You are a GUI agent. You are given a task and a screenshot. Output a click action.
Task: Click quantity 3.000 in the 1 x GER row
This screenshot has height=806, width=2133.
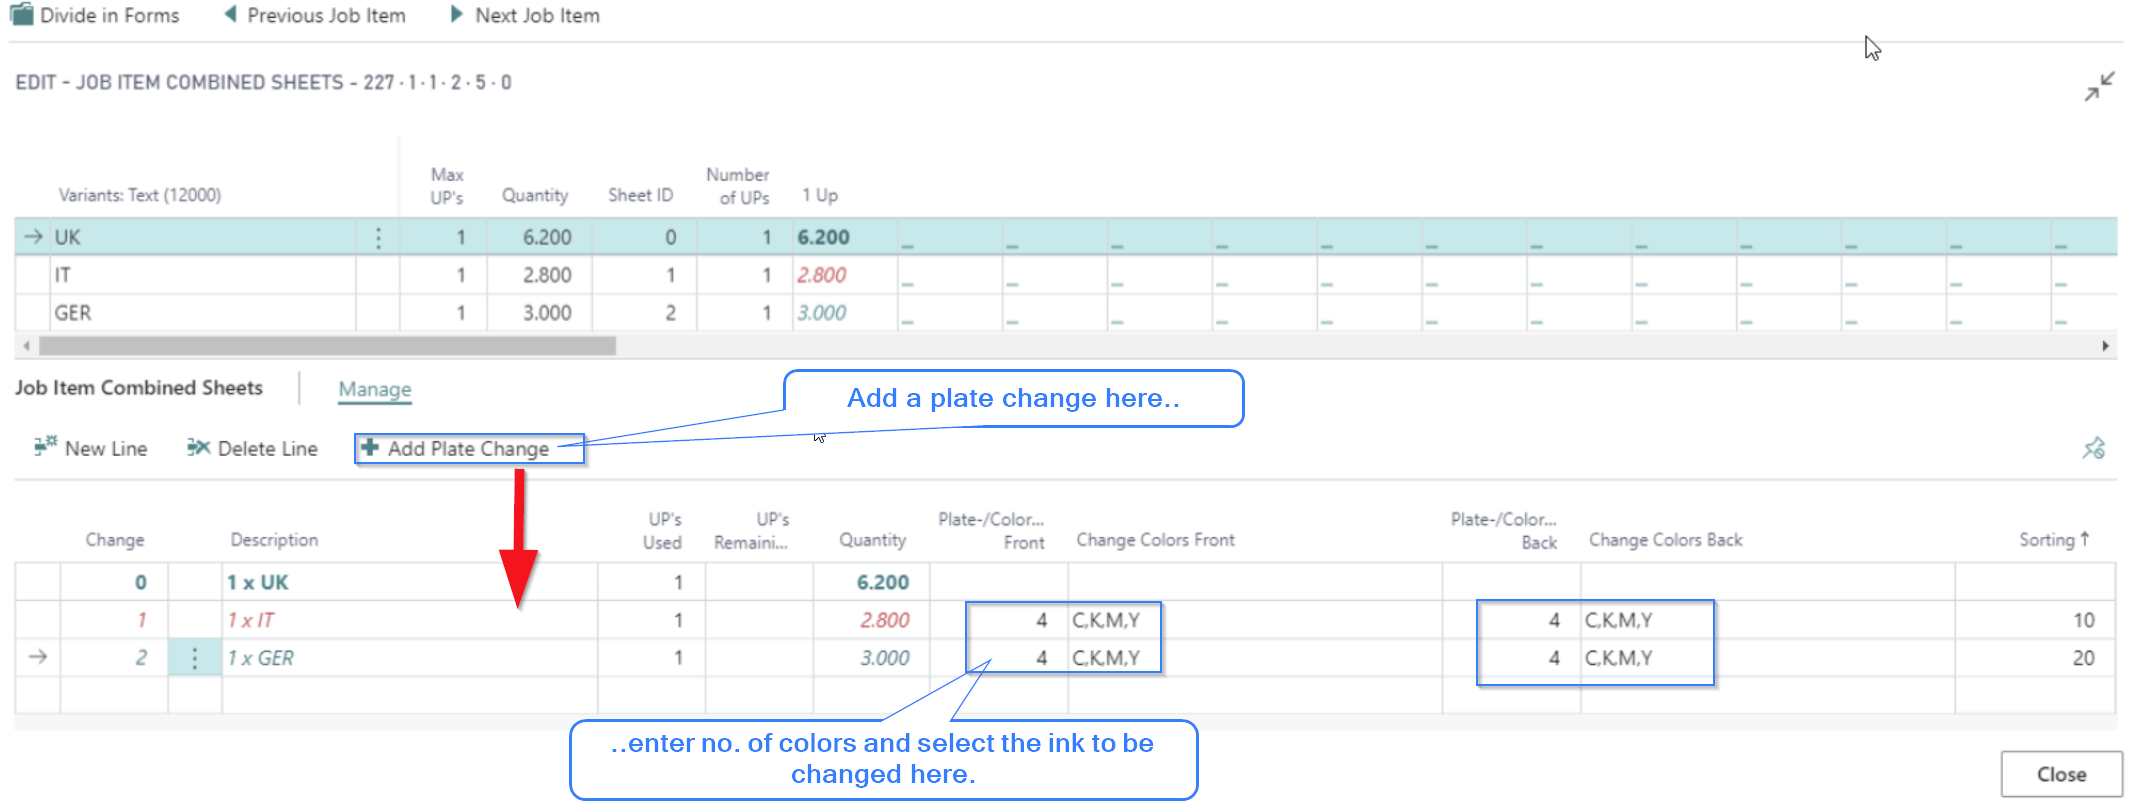[x=885, y=658]
